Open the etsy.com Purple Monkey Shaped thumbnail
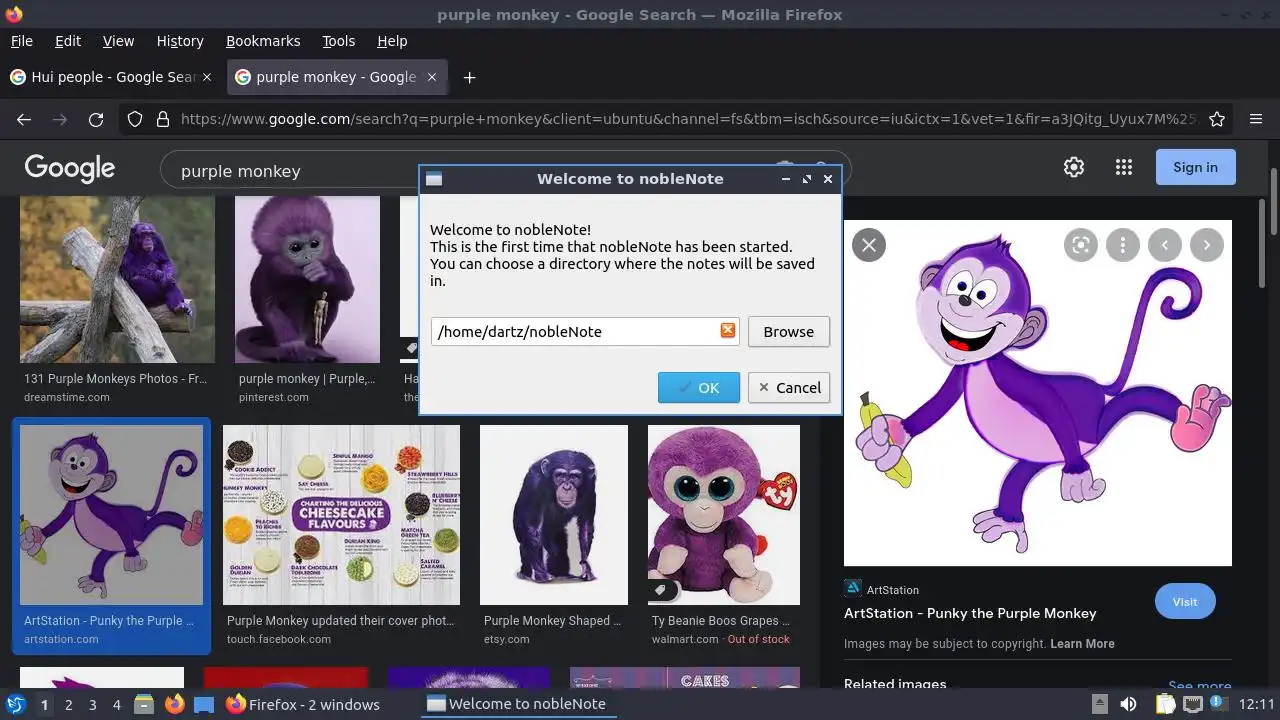The width and height of the screenshot is (1280, 720). tap(554, 515)
